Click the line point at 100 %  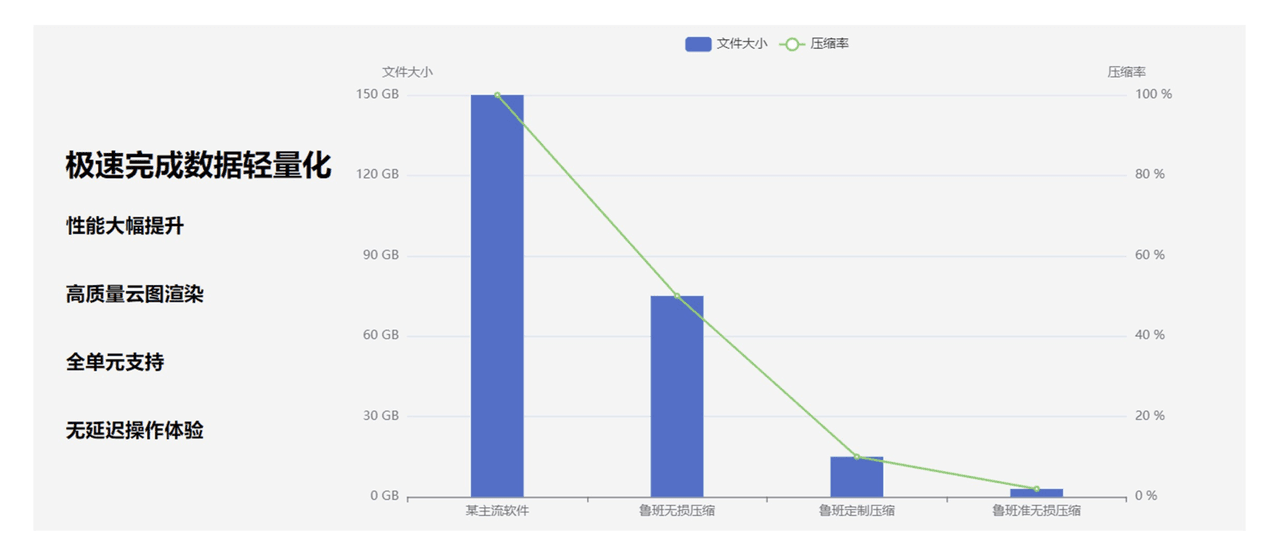[x=497, y=95]
